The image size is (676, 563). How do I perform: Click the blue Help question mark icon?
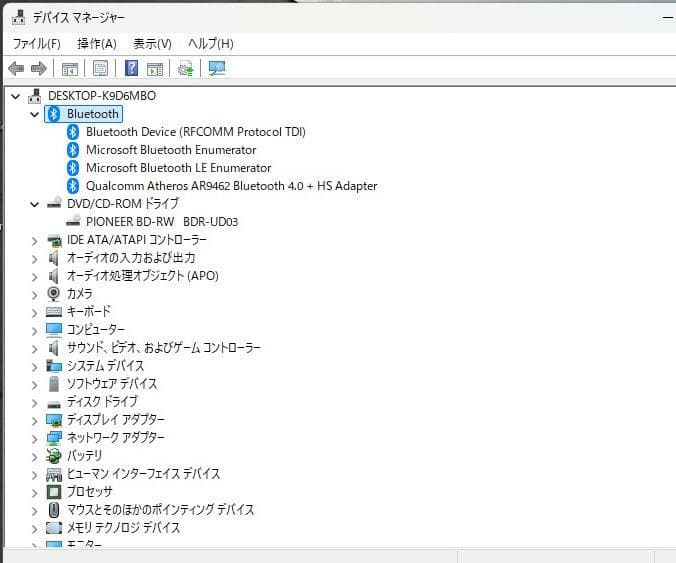tap(131, 68)
